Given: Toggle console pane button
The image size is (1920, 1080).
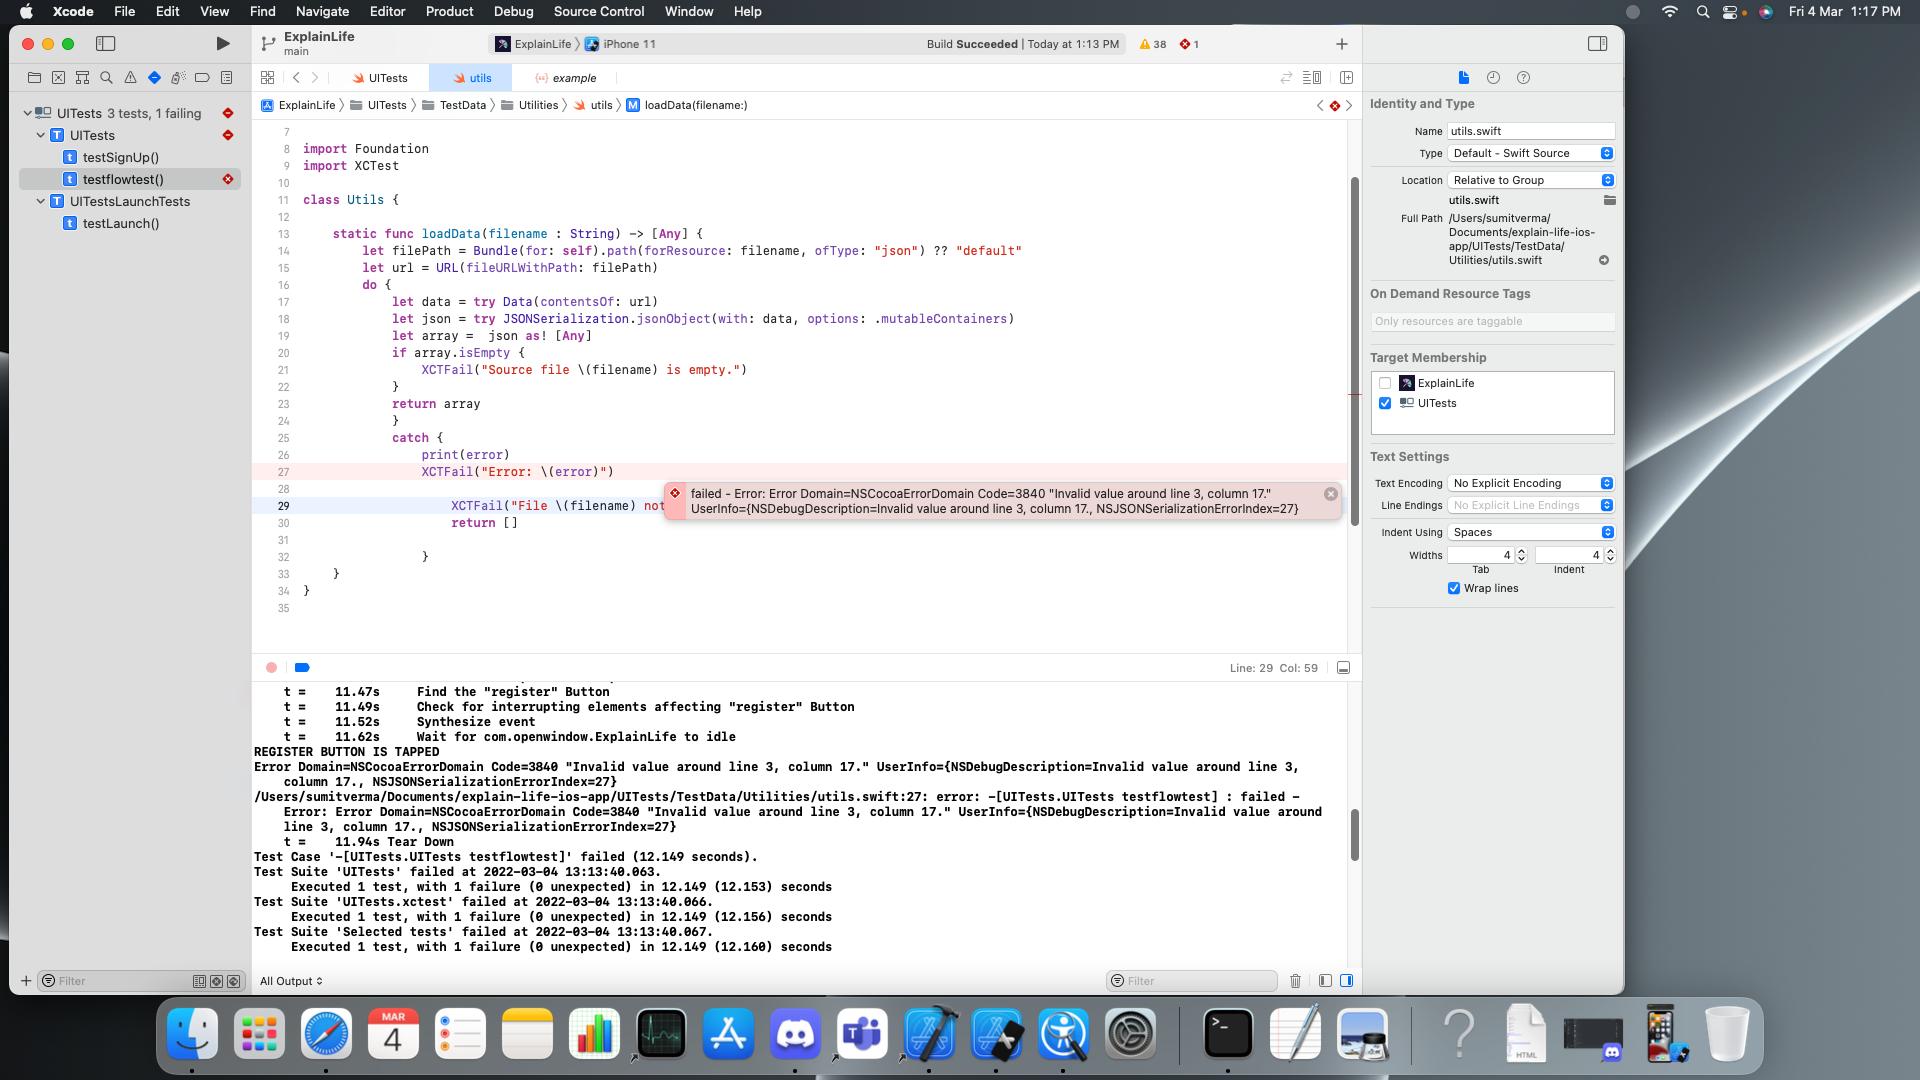Looking at the screenshot, I should click(1346, 981).
